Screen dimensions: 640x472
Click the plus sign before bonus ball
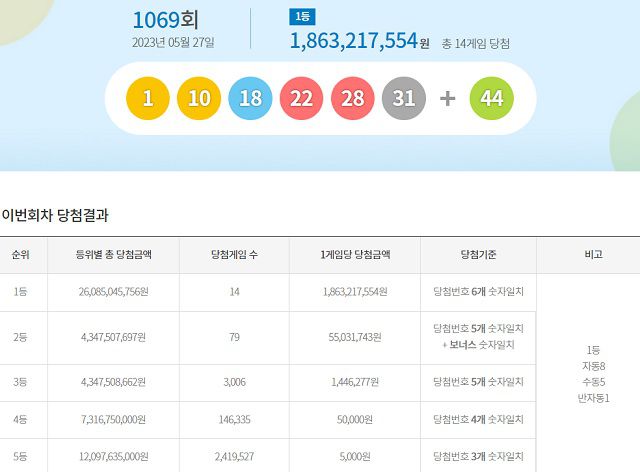(x=447, y=98)
